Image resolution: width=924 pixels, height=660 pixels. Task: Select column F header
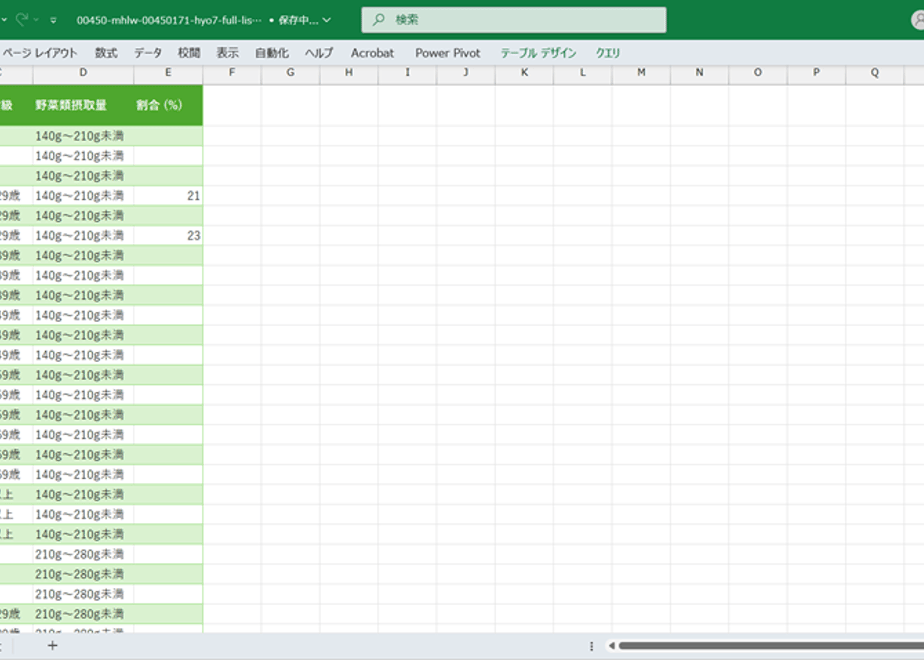pos(232,72)
